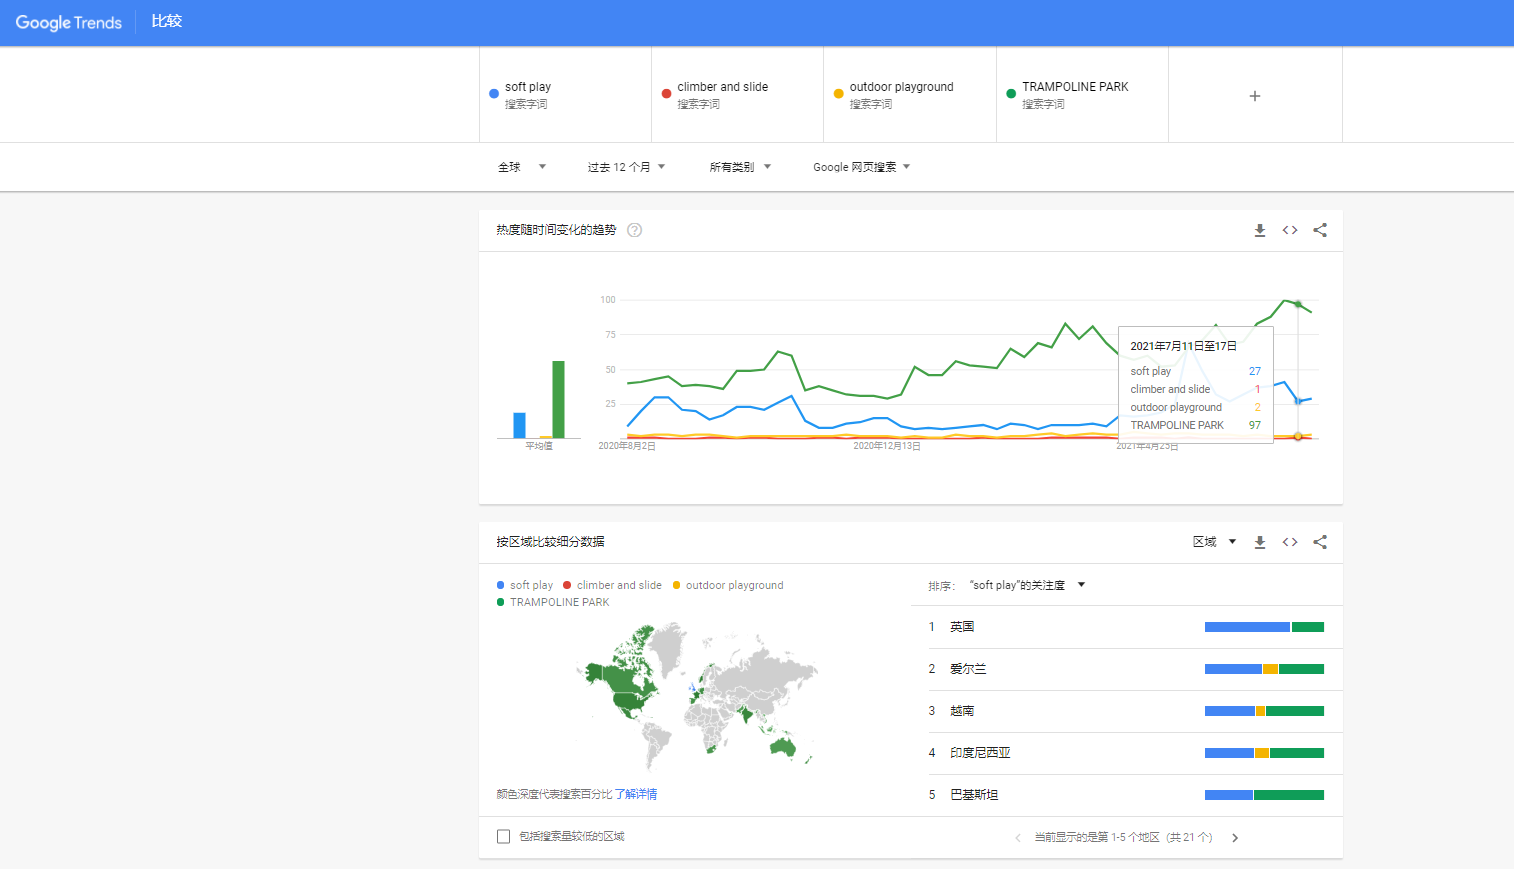Open the sort-by "soft play" dropdown
Viewport: 1514px width, 869px height.
click(1026, 585)
